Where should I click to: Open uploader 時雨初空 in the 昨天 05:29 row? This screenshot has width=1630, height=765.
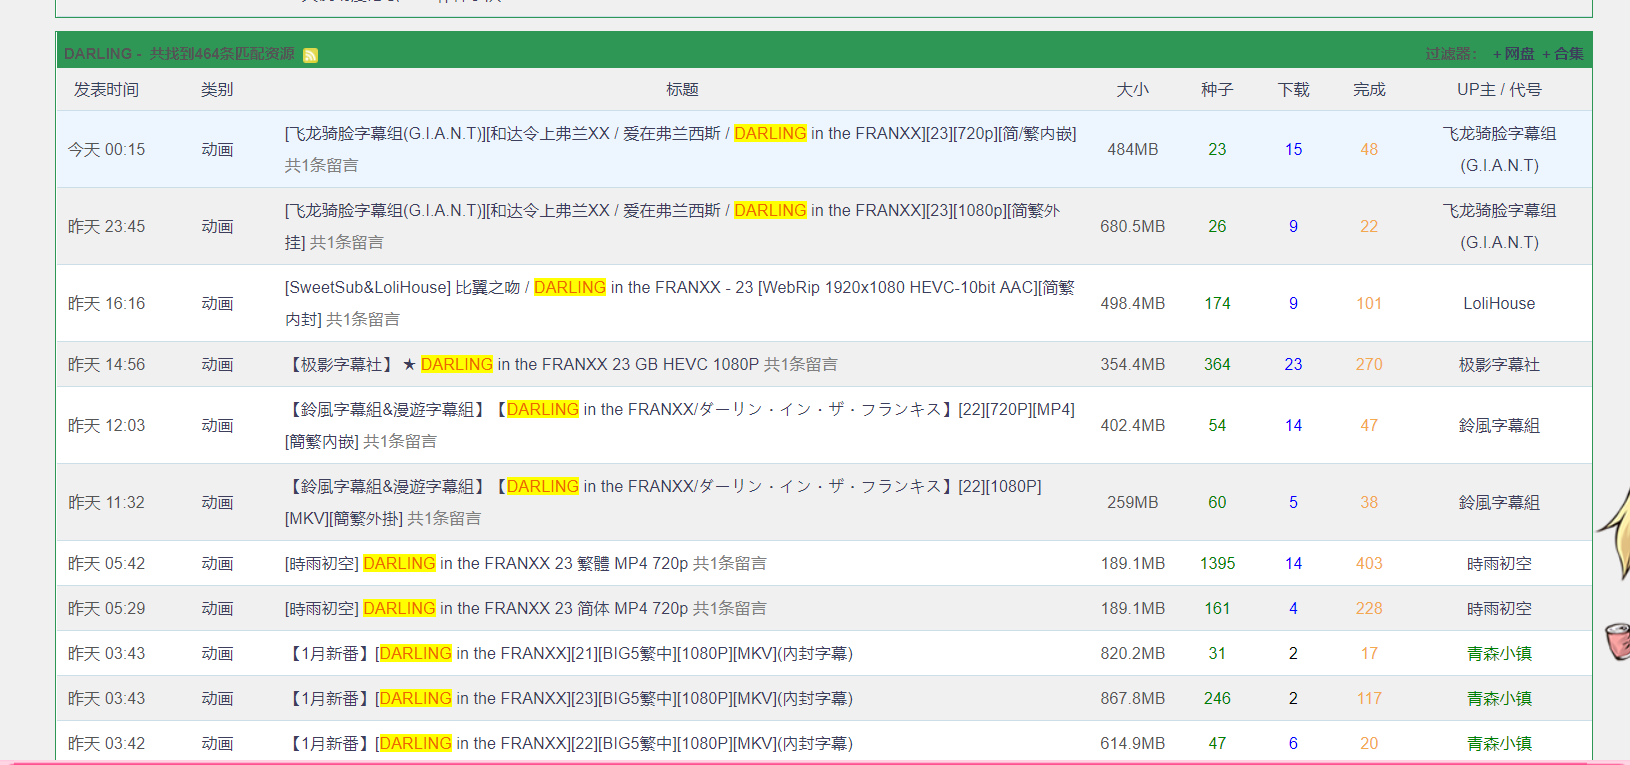tap(1499, 609)
